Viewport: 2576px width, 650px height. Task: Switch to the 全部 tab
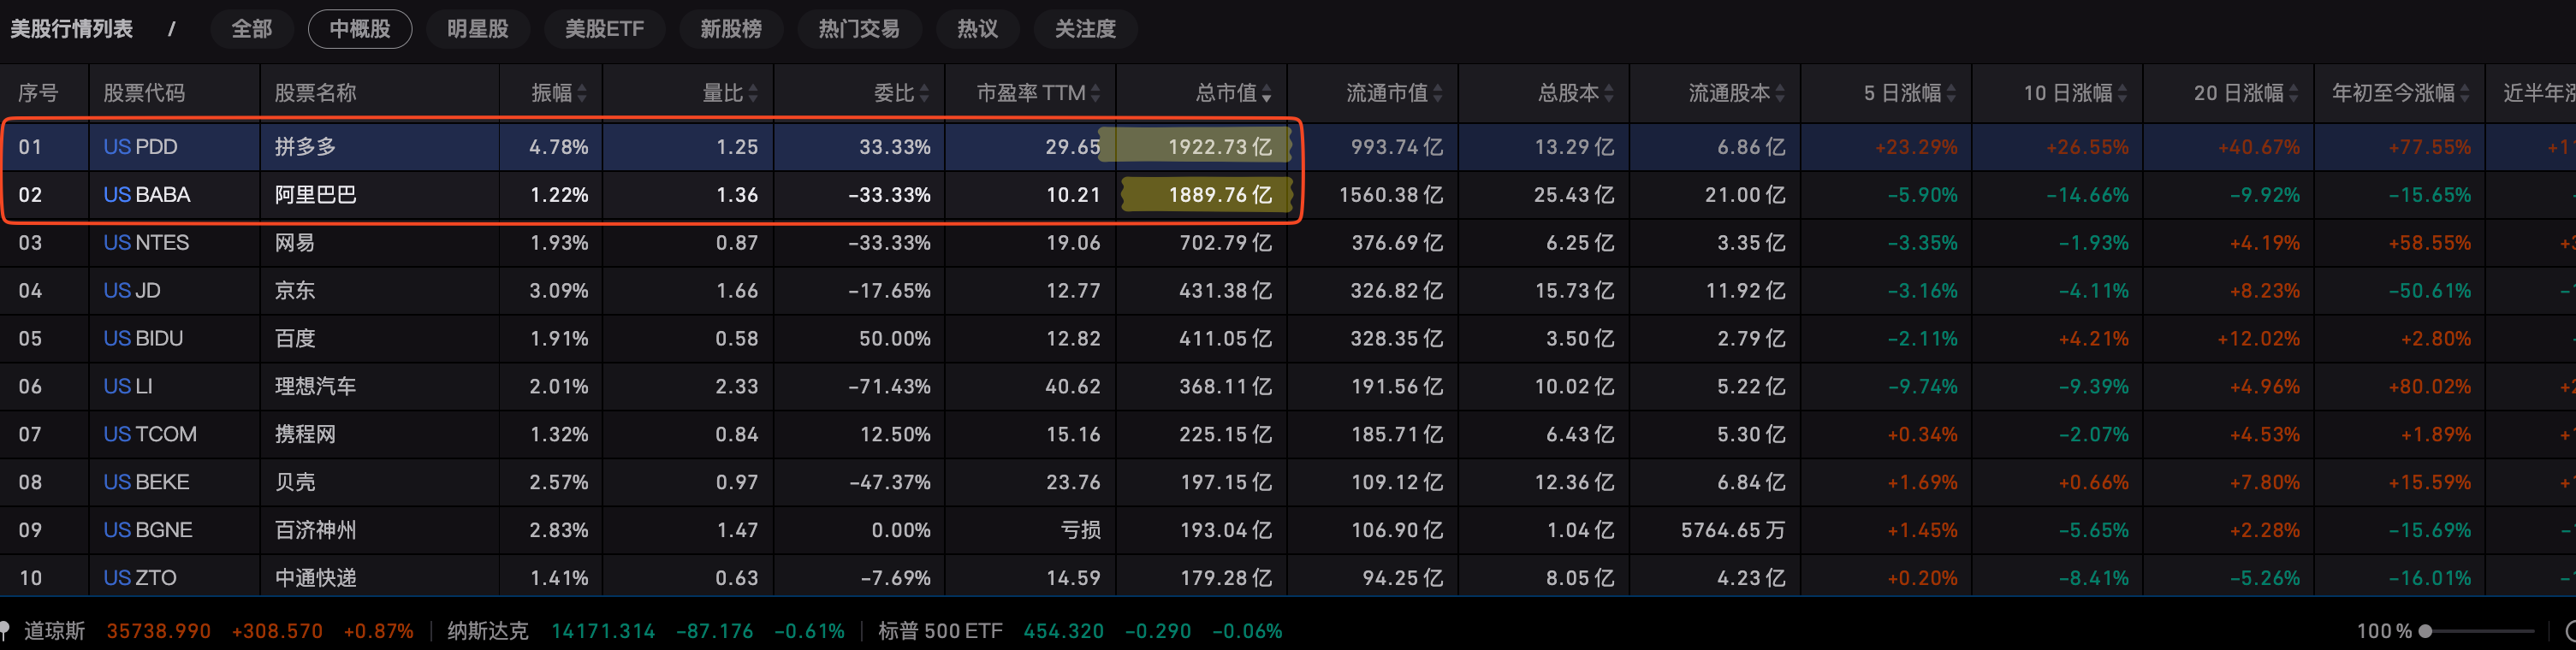pyautogui.click(x=251, y=29)
